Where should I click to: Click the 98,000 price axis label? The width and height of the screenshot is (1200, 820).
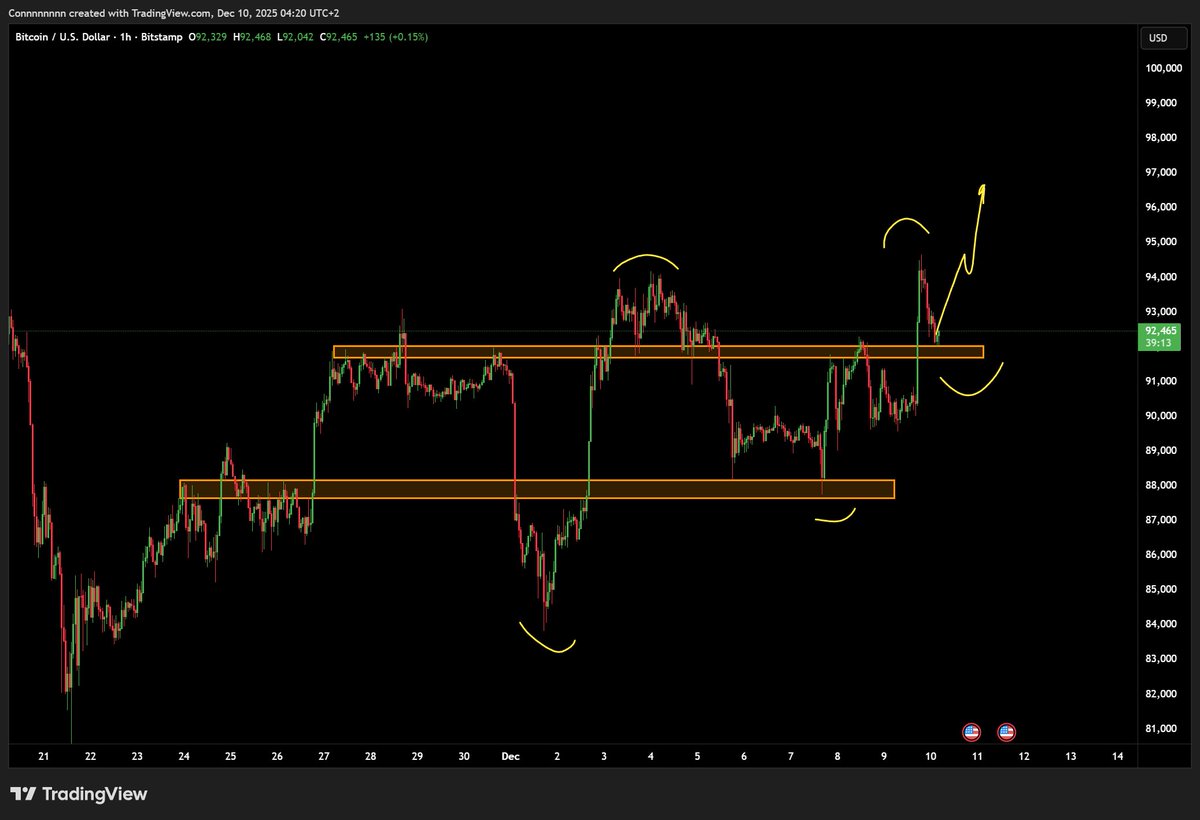pyautogui.click(x=1163, y=138)
